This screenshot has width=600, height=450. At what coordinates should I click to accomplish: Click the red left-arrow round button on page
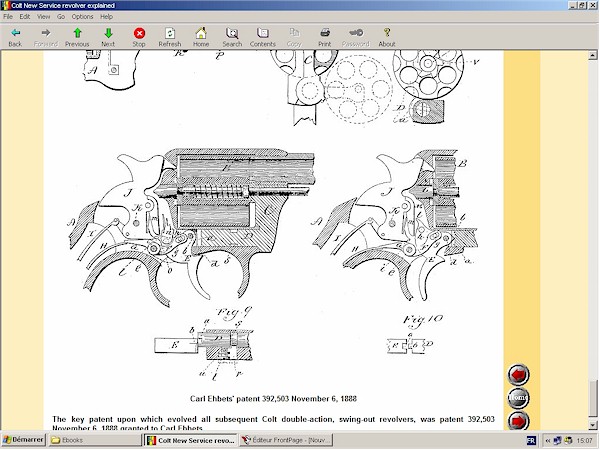[518, 375]
